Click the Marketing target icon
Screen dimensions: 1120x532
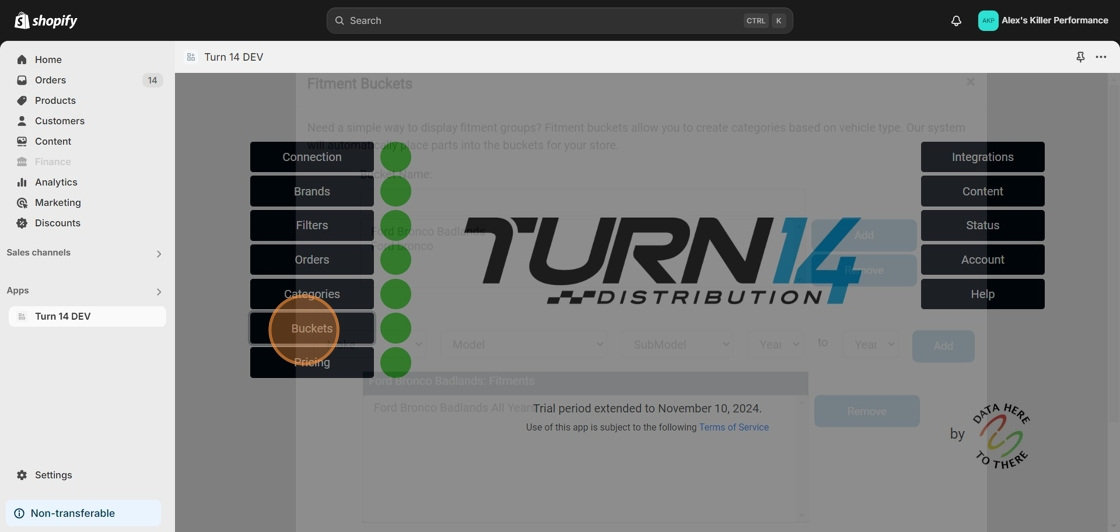pos(22,203)
